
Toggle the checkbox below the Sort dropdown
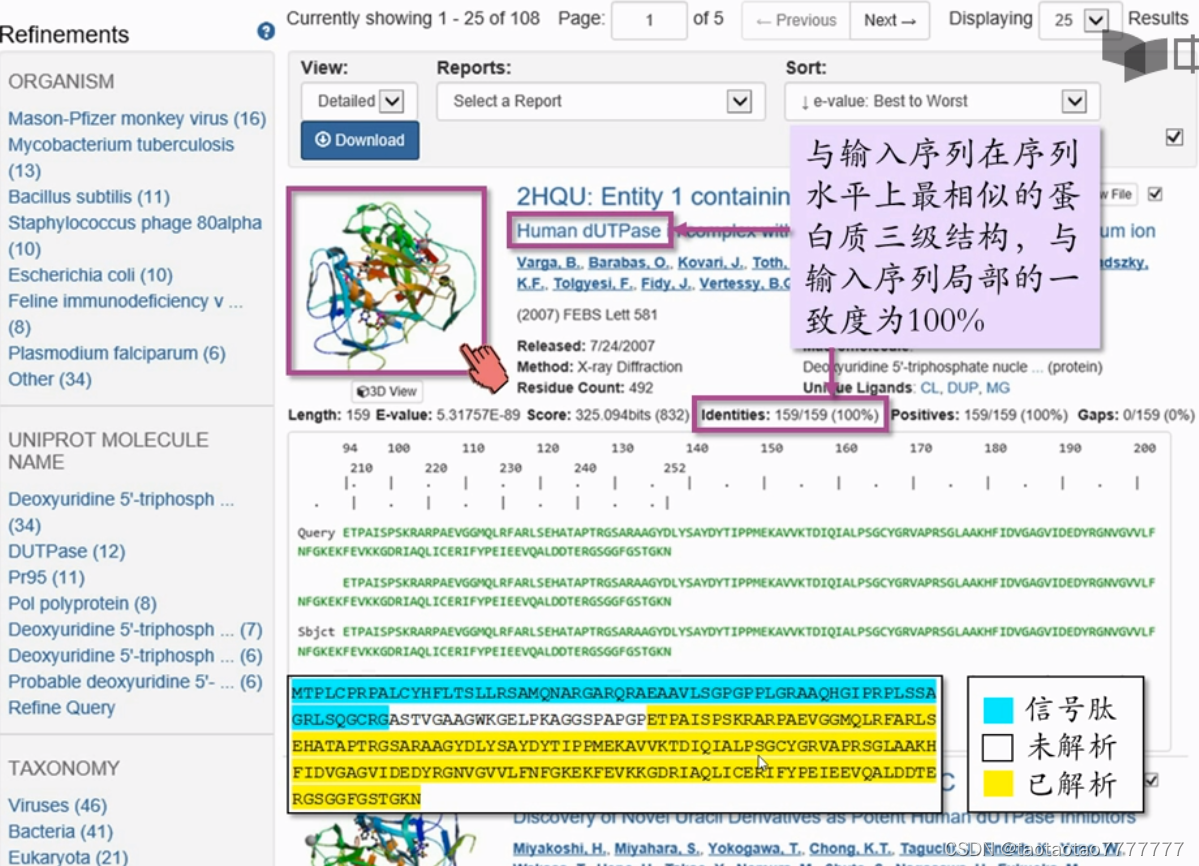coord(1175,137)
